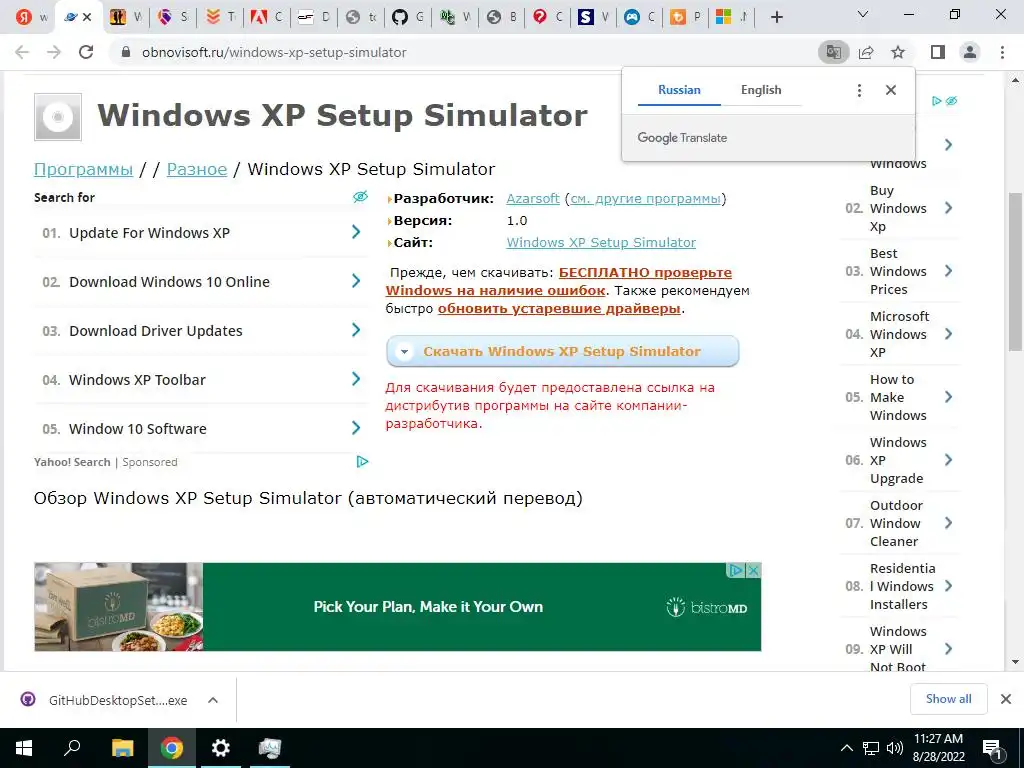Open Chrome's three-dot main menu
Image resolution: width=1024 pixels, height=768 pixels.
pos(1002,52)
